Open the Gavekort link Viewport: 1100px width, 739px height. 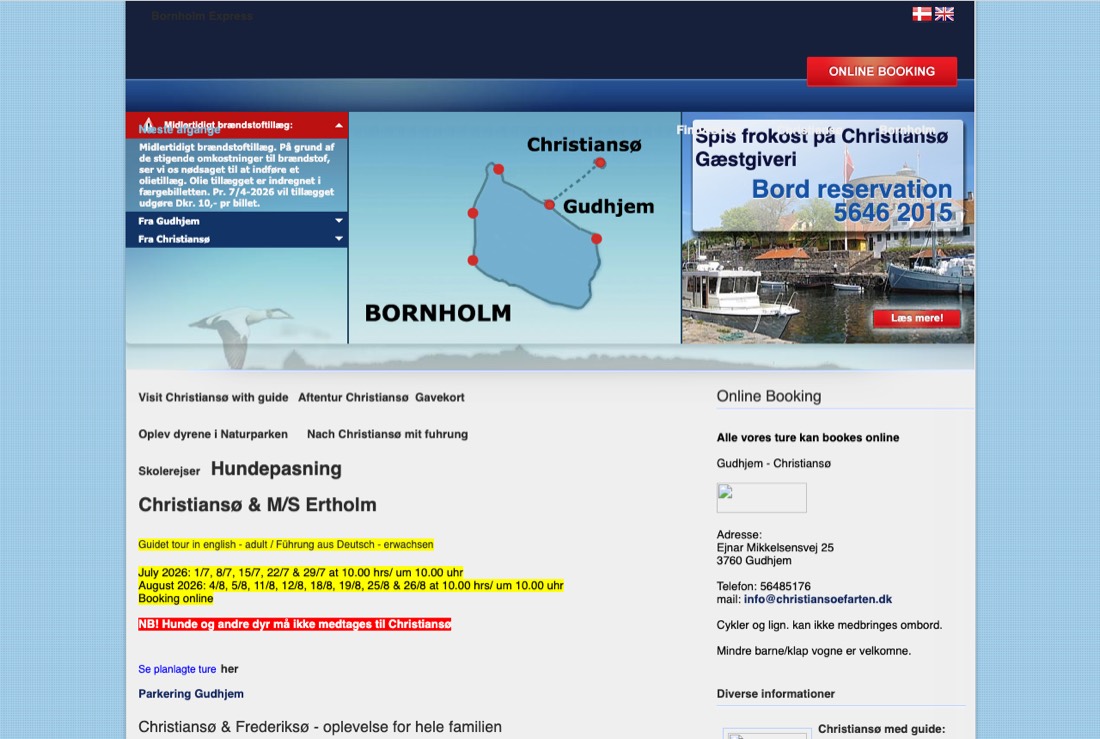[440, 397]
